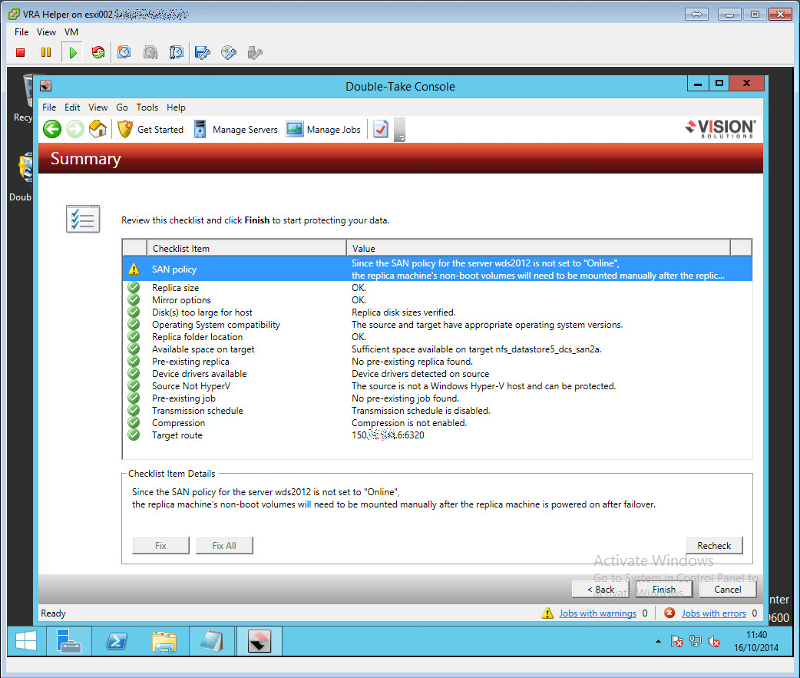Viewport: 800px width, 678px height.
Task: Open the Tools menu
Action: point(147,108)
